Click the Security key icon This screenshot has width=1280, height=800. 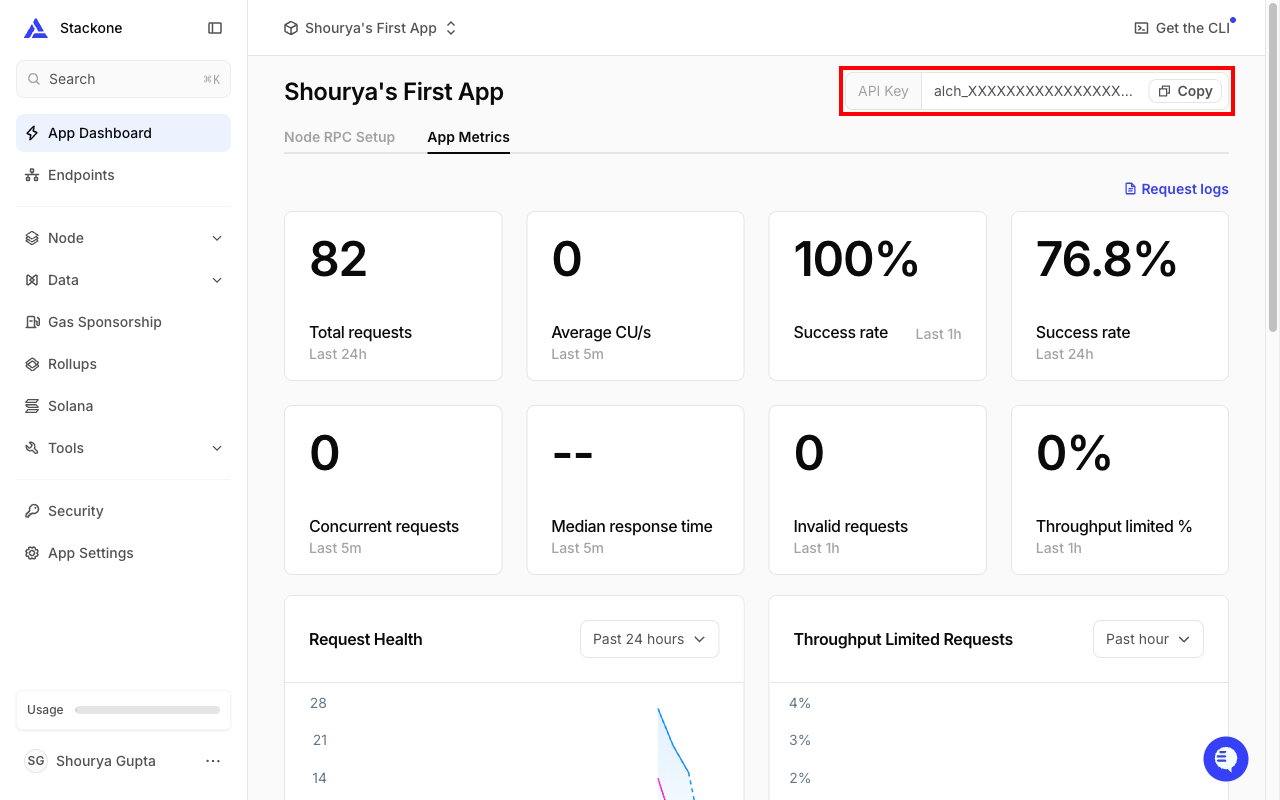click(x=32, y=511)
